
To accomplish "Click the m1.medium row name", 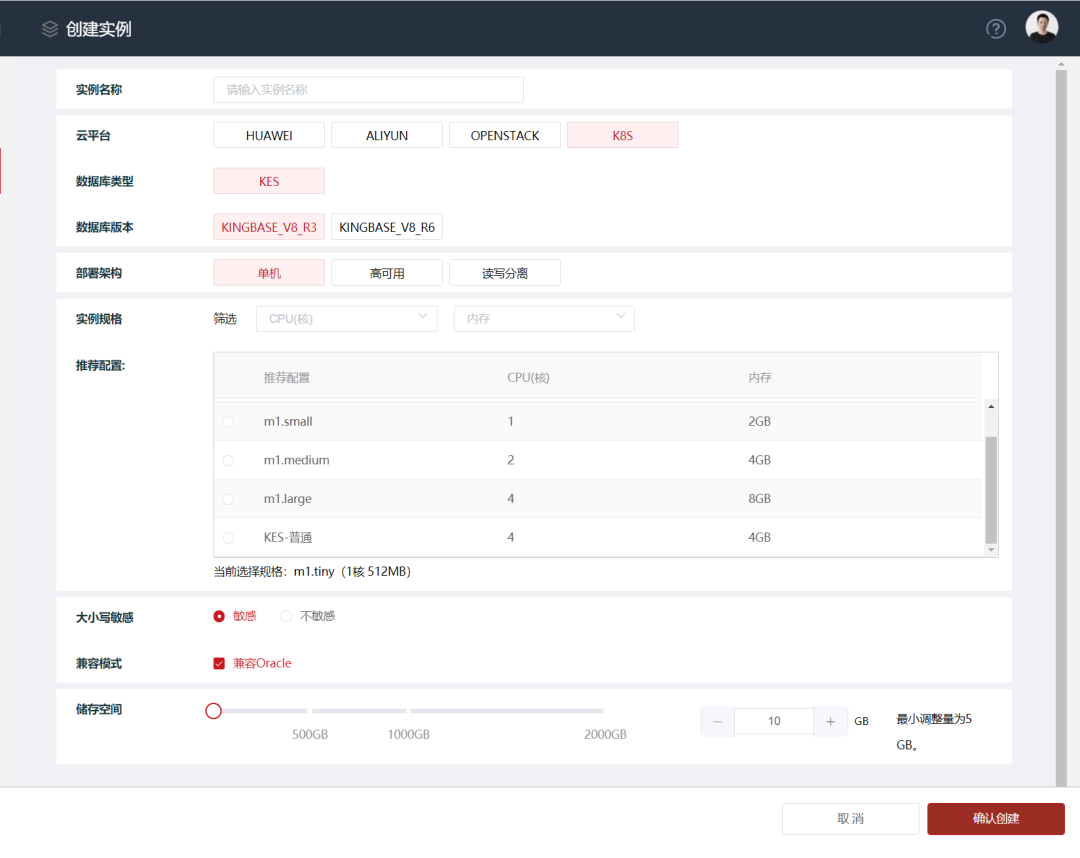I will (296, 460).
